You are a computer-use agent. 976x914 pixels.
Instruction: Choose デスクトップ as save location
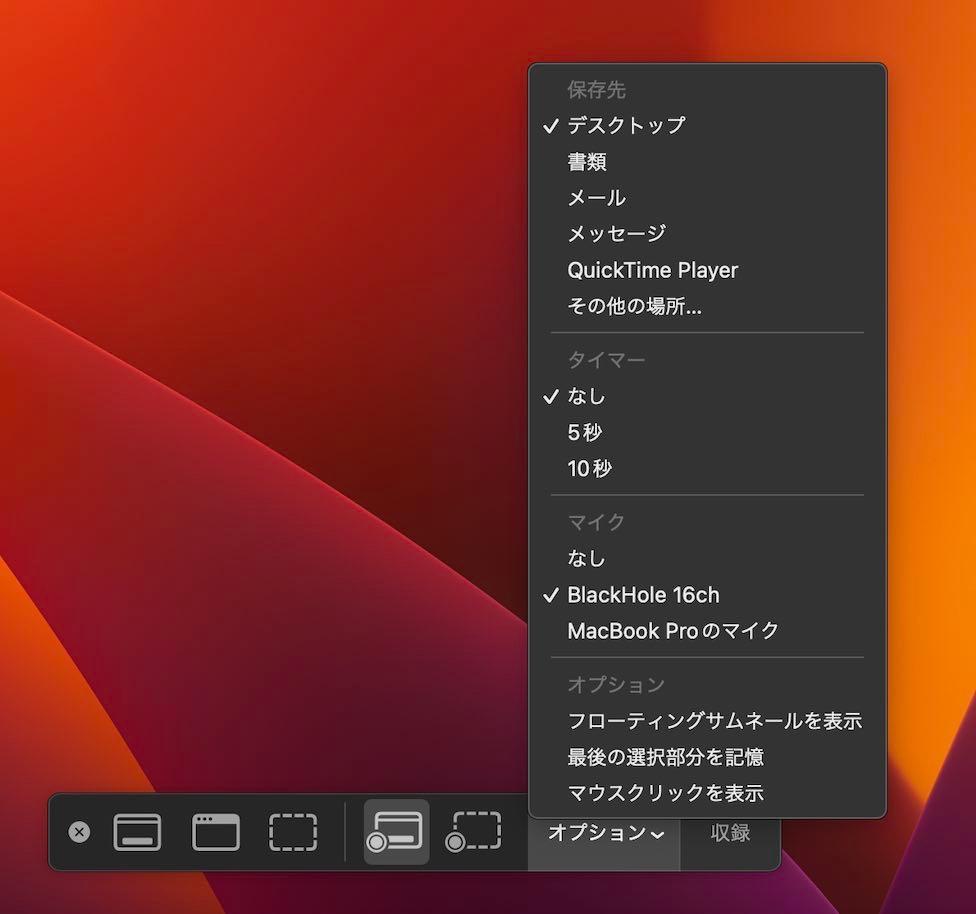[707, 126]
